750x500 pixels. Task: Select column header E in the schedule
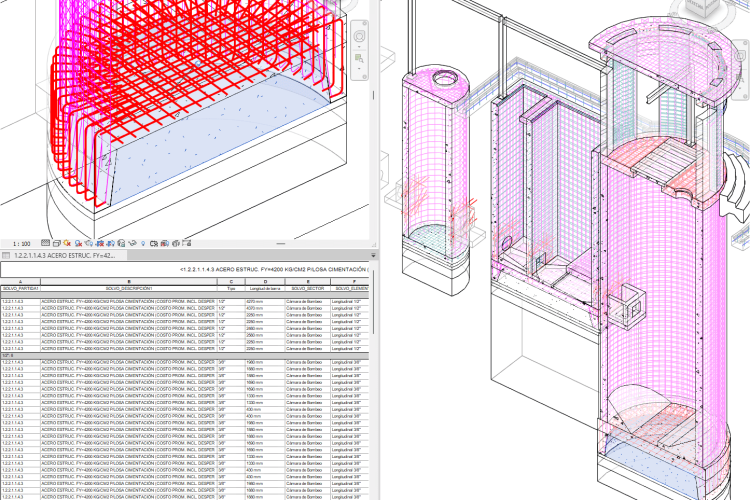(308, 282)
